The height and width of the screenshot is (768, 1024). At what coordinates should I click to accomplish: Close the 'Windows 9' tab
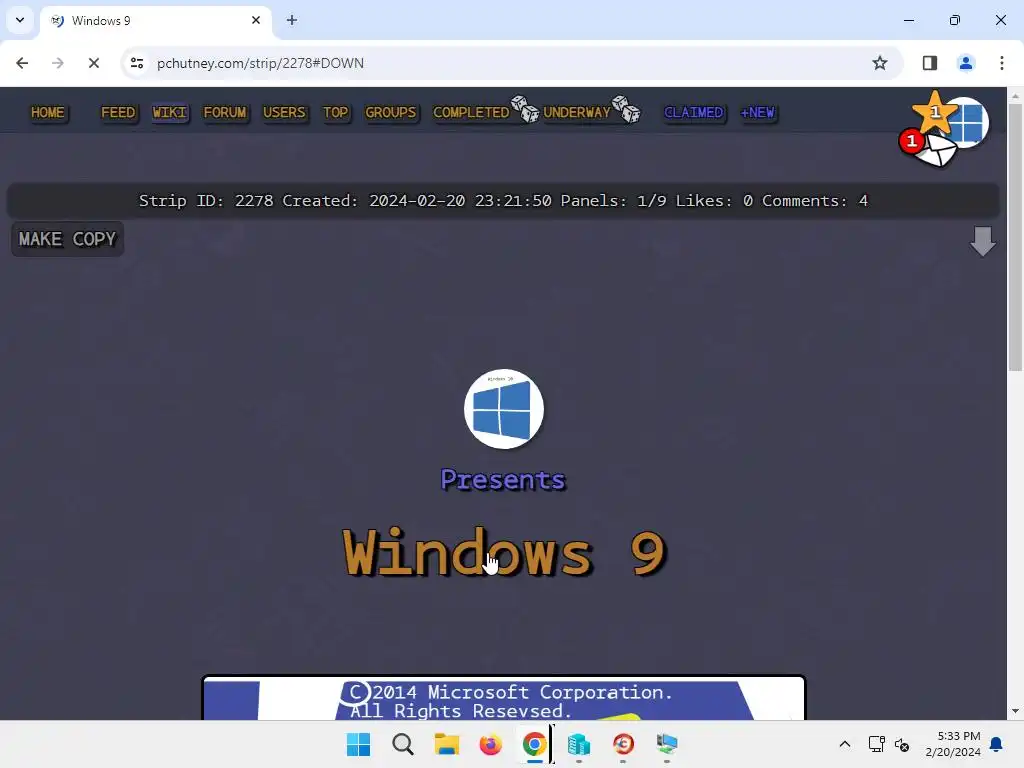tap(255, 20)
